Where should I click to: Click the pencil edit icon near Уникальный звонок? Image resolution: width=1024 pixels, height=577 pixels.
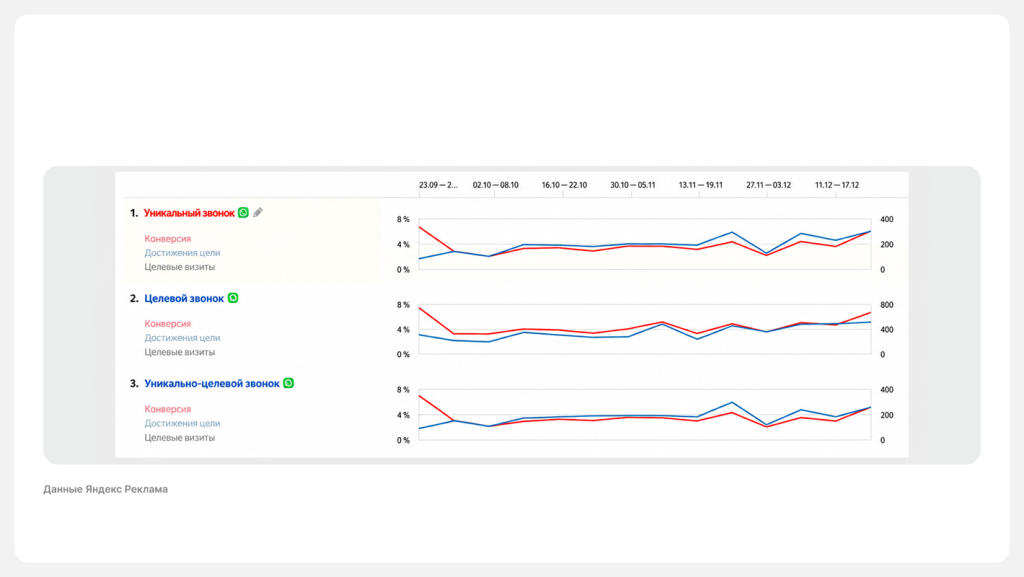coord(258,212)
